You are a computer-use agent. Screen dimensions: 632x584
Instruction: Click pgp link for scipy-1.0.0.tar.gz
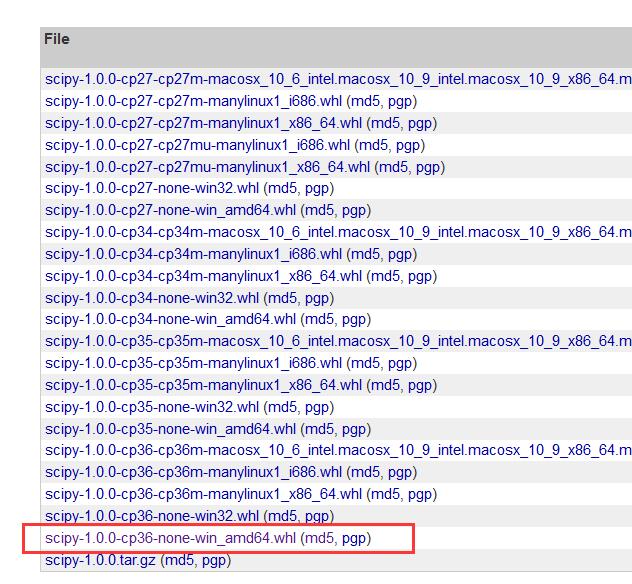(214, 561)
